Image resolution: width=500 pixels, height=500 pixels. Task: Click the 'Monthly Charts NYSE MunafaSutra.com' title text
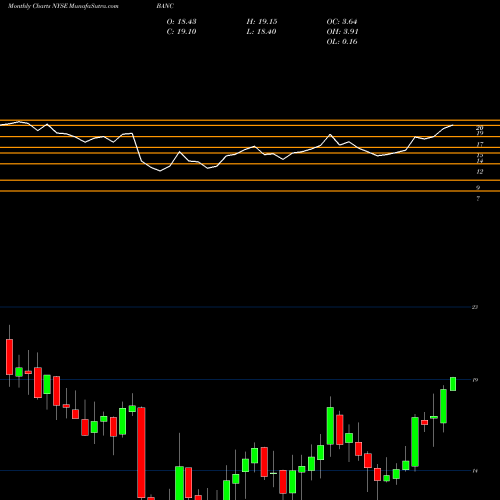coord(63,6)
